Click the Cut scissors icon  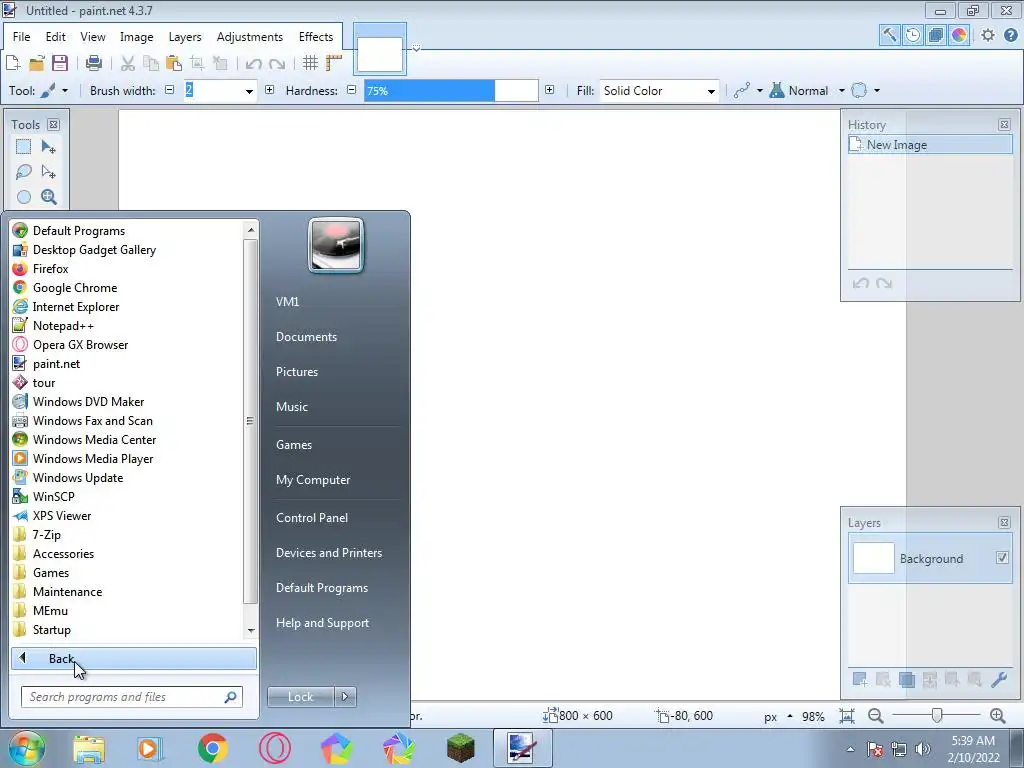point(128,63)
